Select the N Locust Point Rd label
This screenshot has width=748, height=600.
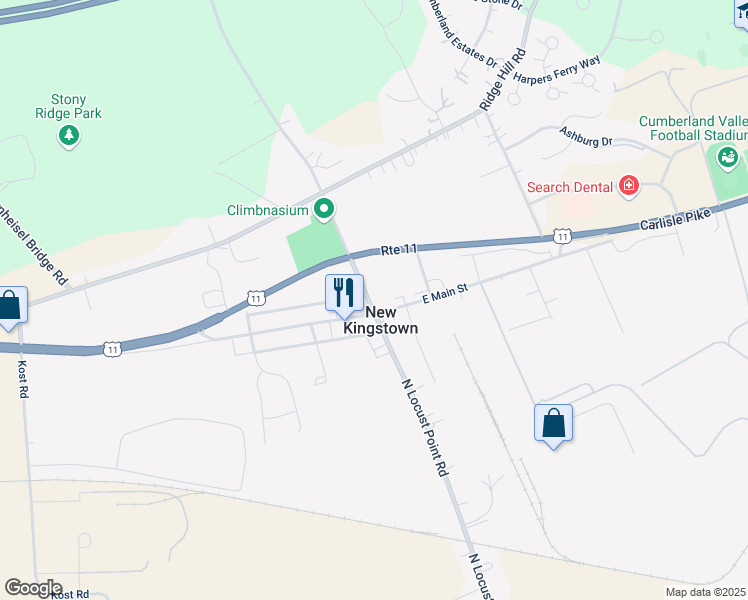click(426, 428)
